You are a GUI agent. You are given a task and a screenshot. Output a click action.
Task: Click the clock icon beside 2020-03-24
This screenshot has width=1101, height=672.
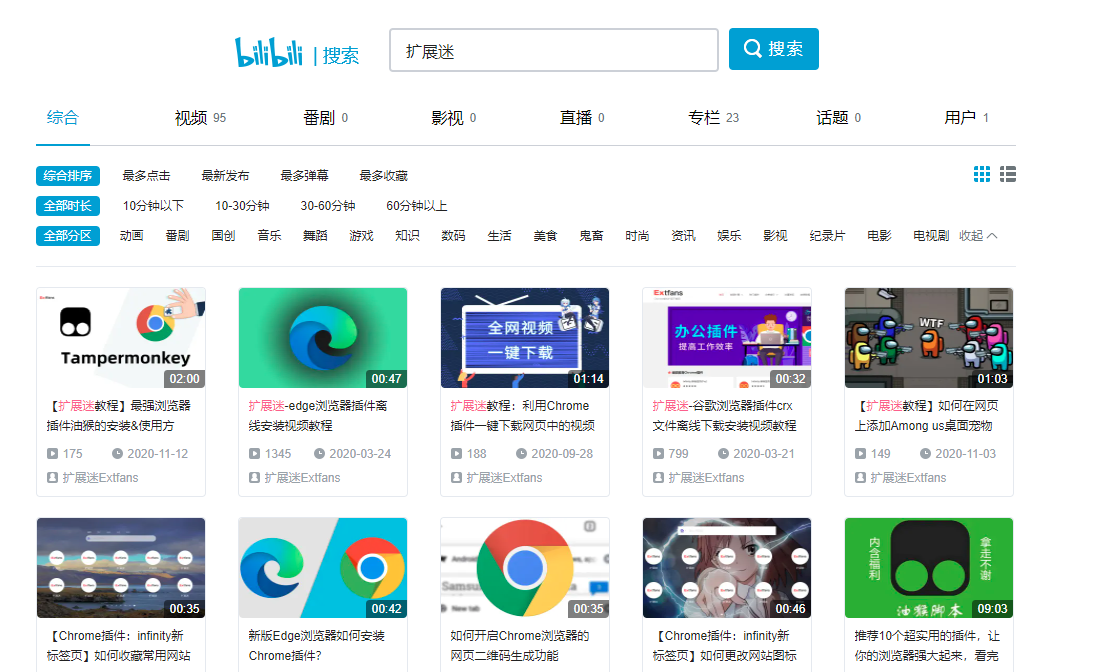(x=319, y=454)
